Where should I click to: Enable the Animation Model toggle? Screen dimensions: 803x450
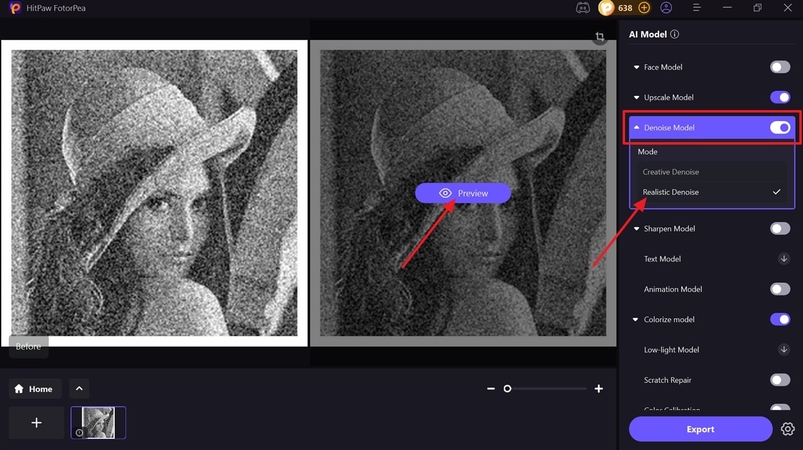click(780, 289)
